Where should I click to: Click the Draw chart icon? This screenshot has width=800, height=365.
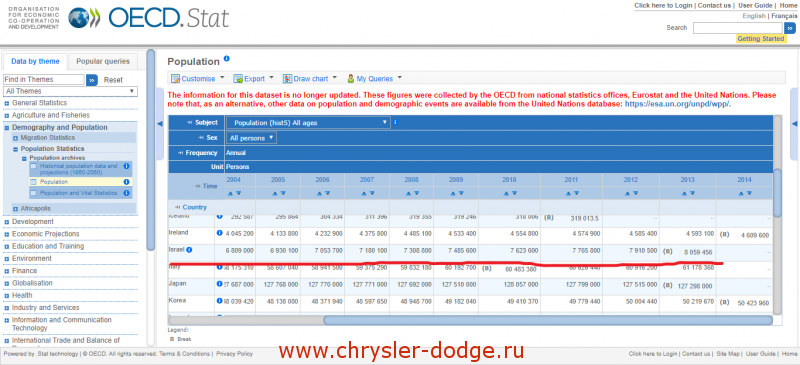[287, 79]
